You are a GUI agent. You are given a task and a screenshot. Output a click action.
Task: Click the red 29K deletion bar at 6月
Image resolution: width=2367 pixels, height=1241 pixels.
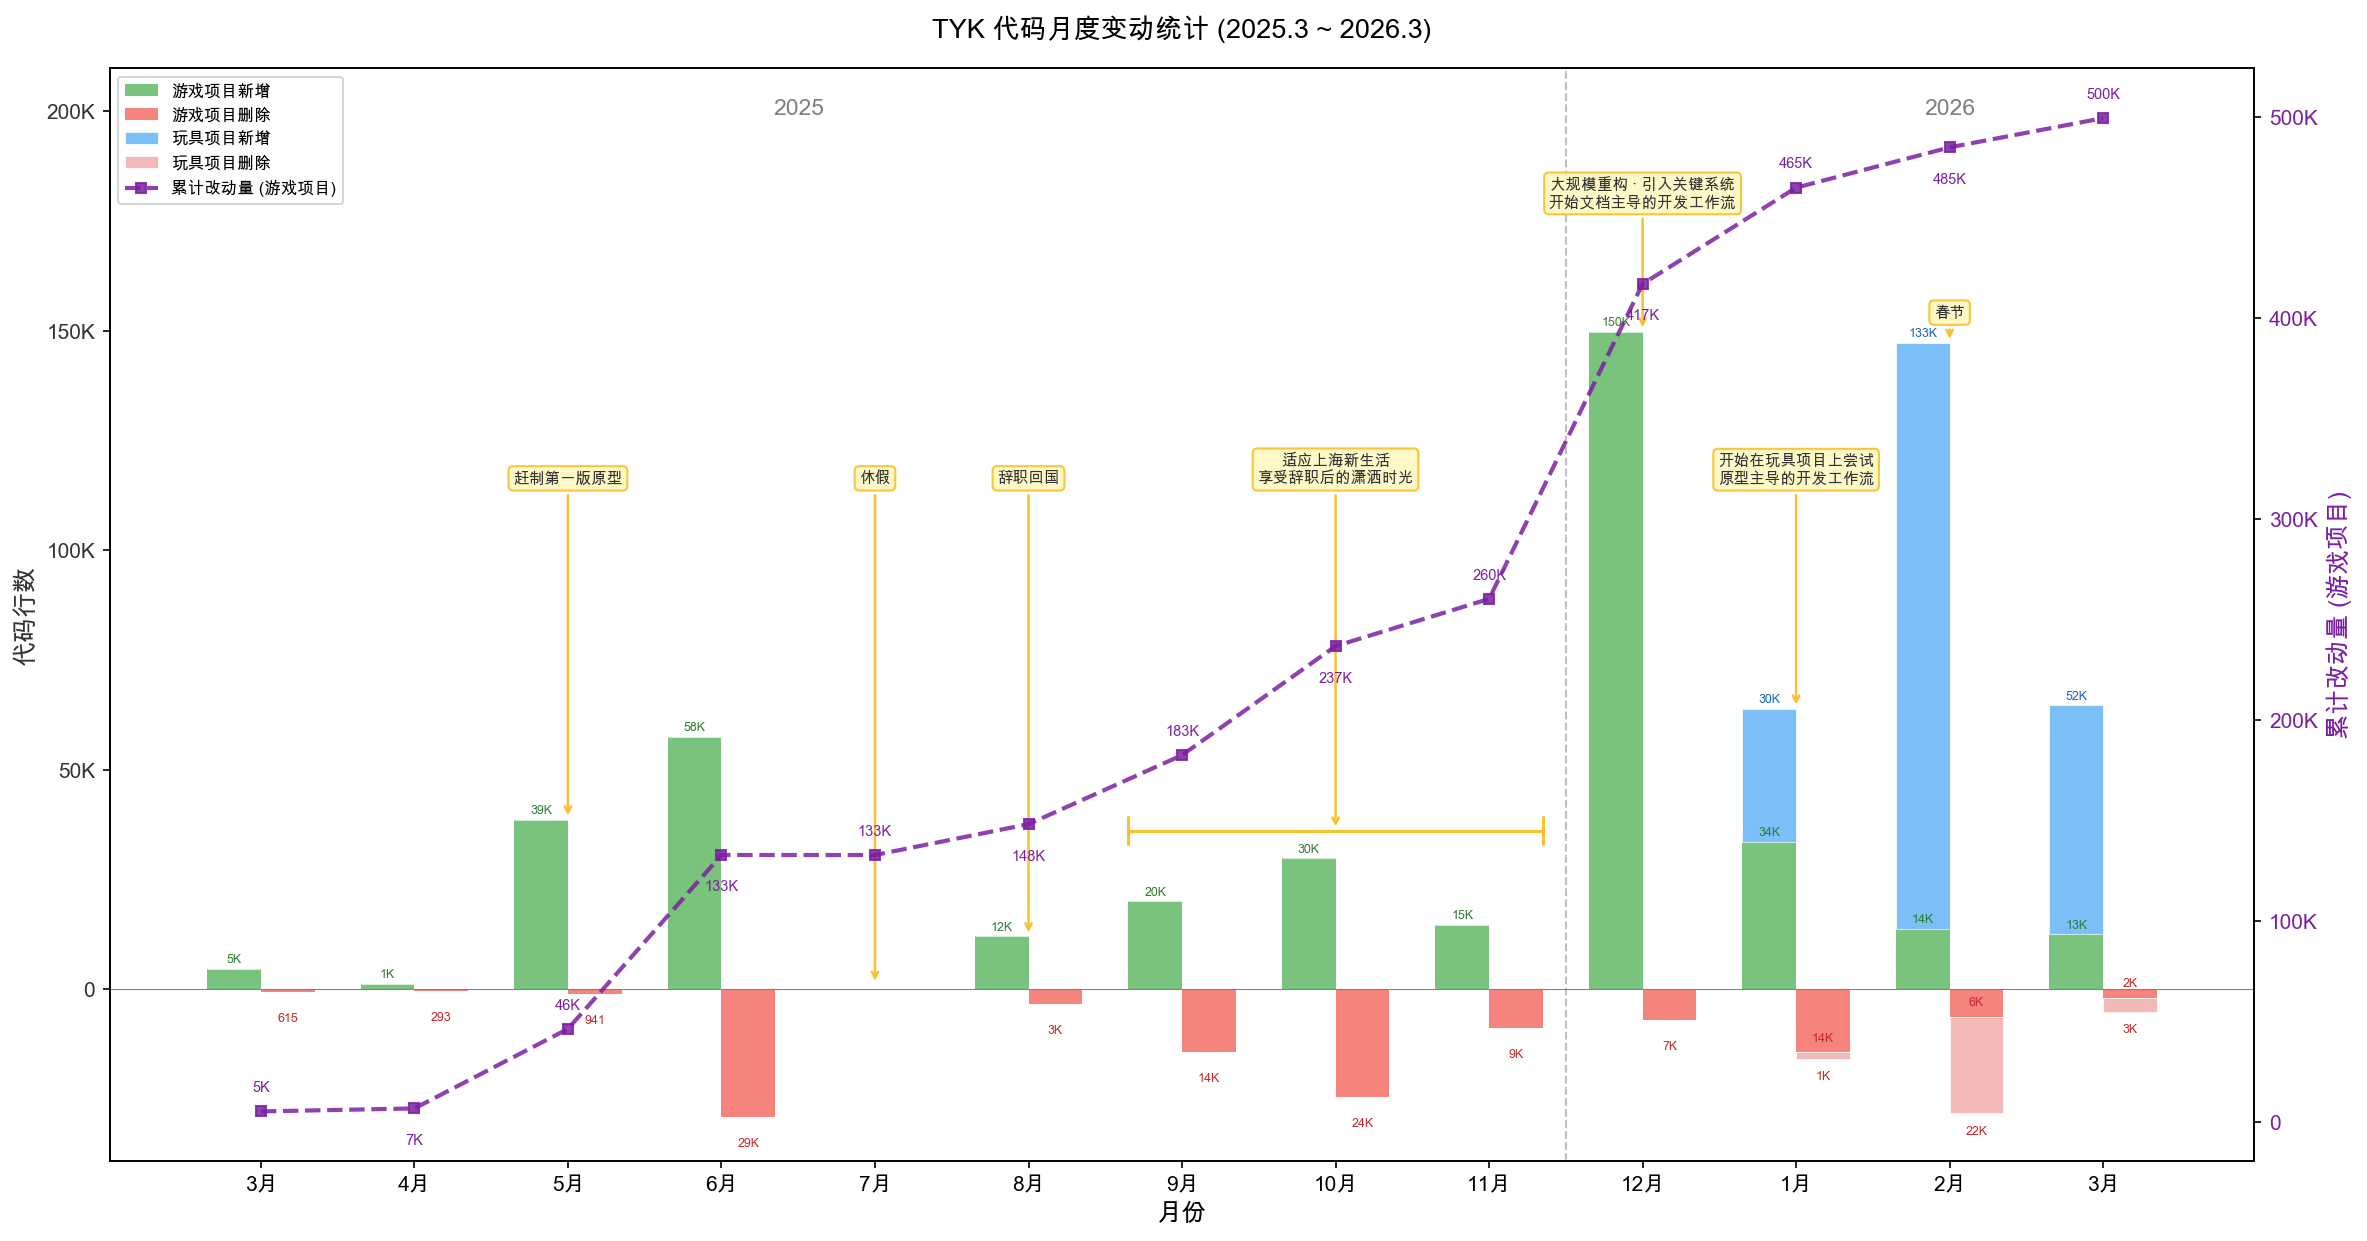tap(748, 1052)
